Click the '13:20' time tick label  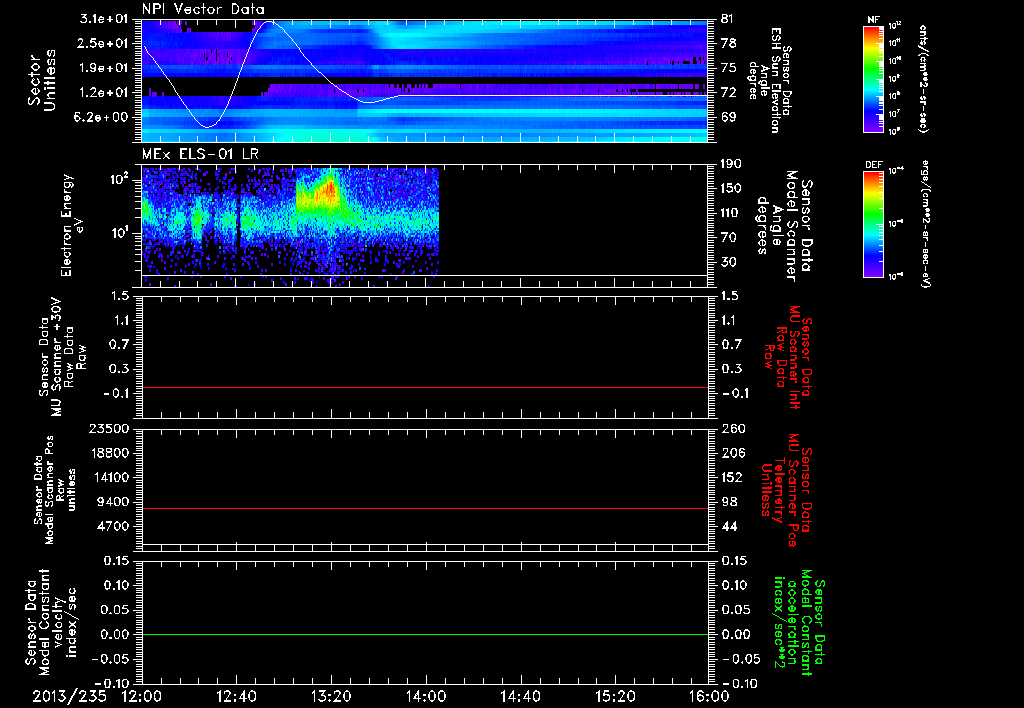click(x=331, y=696)
